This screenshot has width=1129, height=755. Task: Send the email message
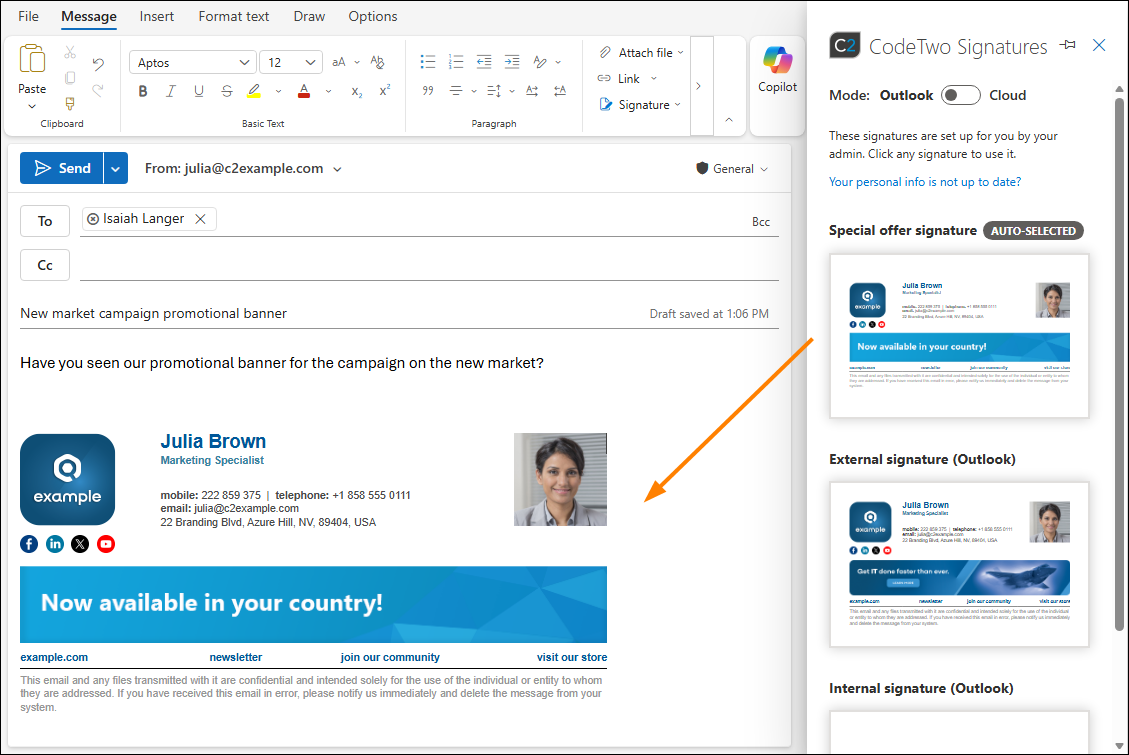click(x=62, y=168)
